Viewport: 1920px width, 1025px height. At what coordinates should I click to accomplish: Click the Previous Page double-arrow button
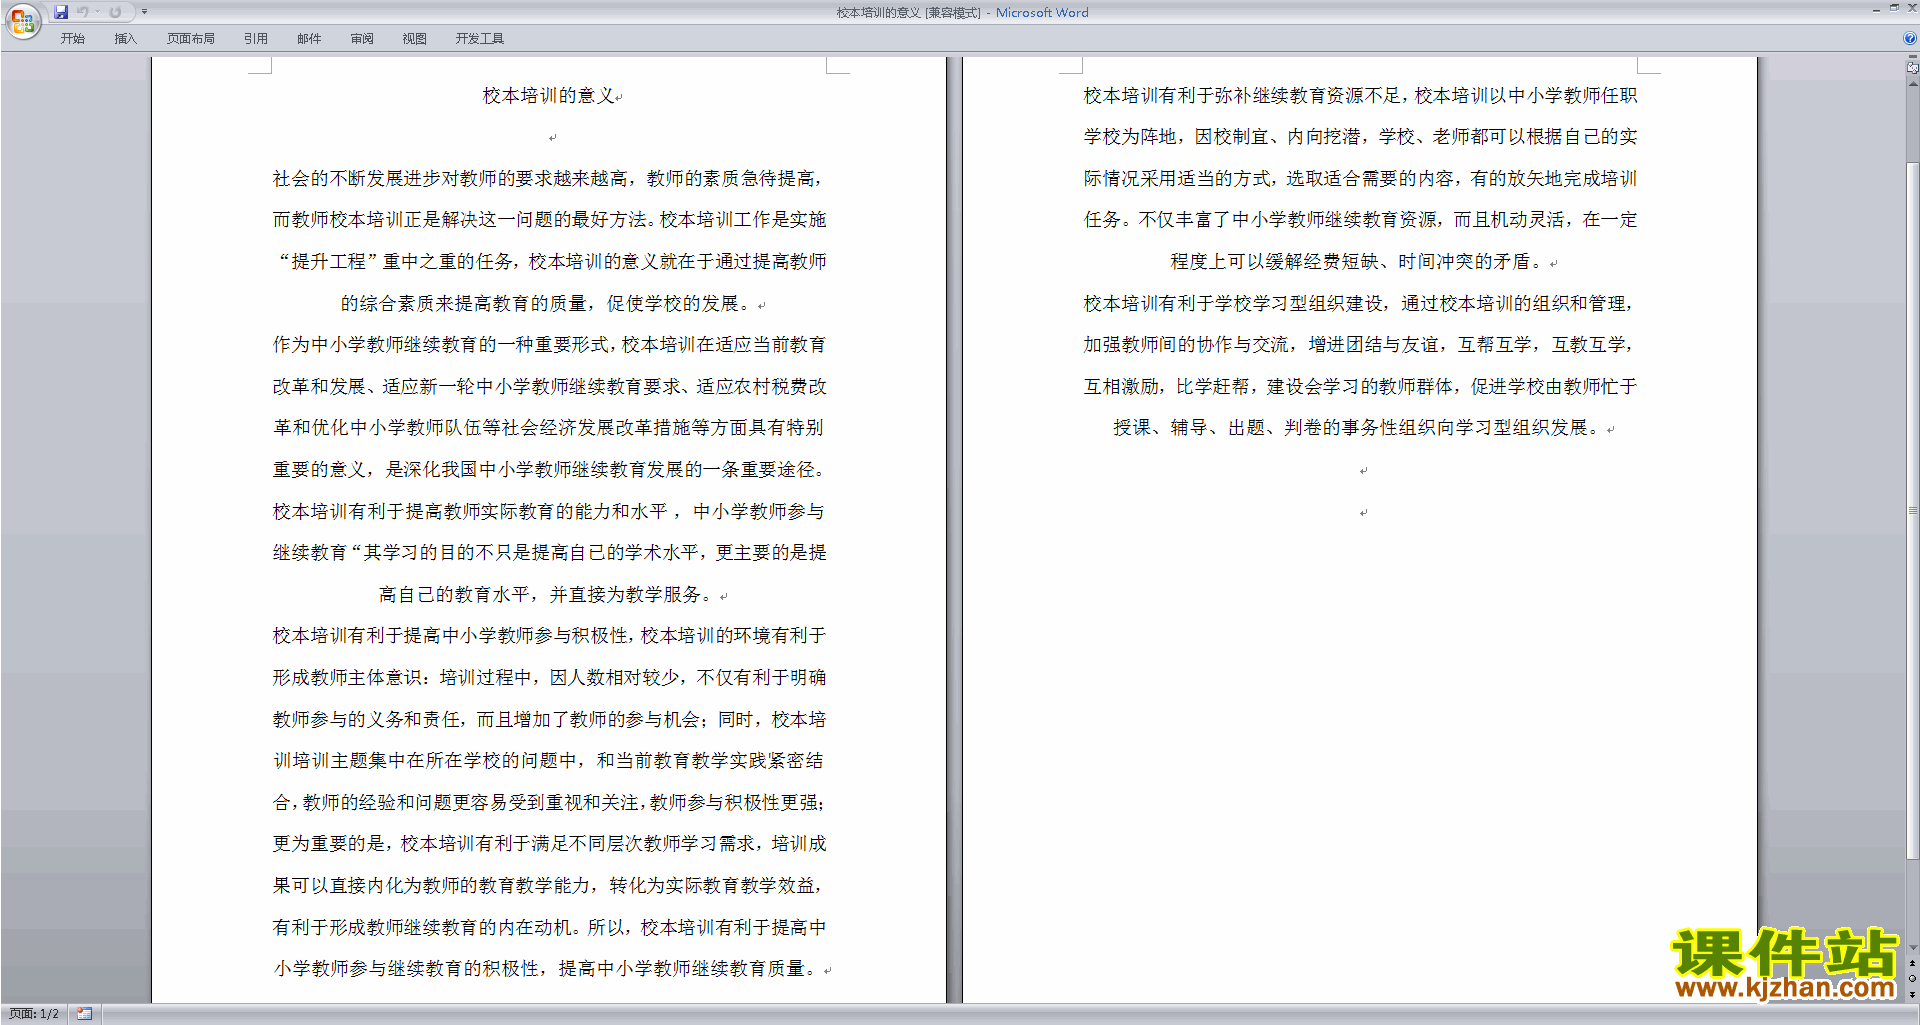click(x=1912, y=964)
